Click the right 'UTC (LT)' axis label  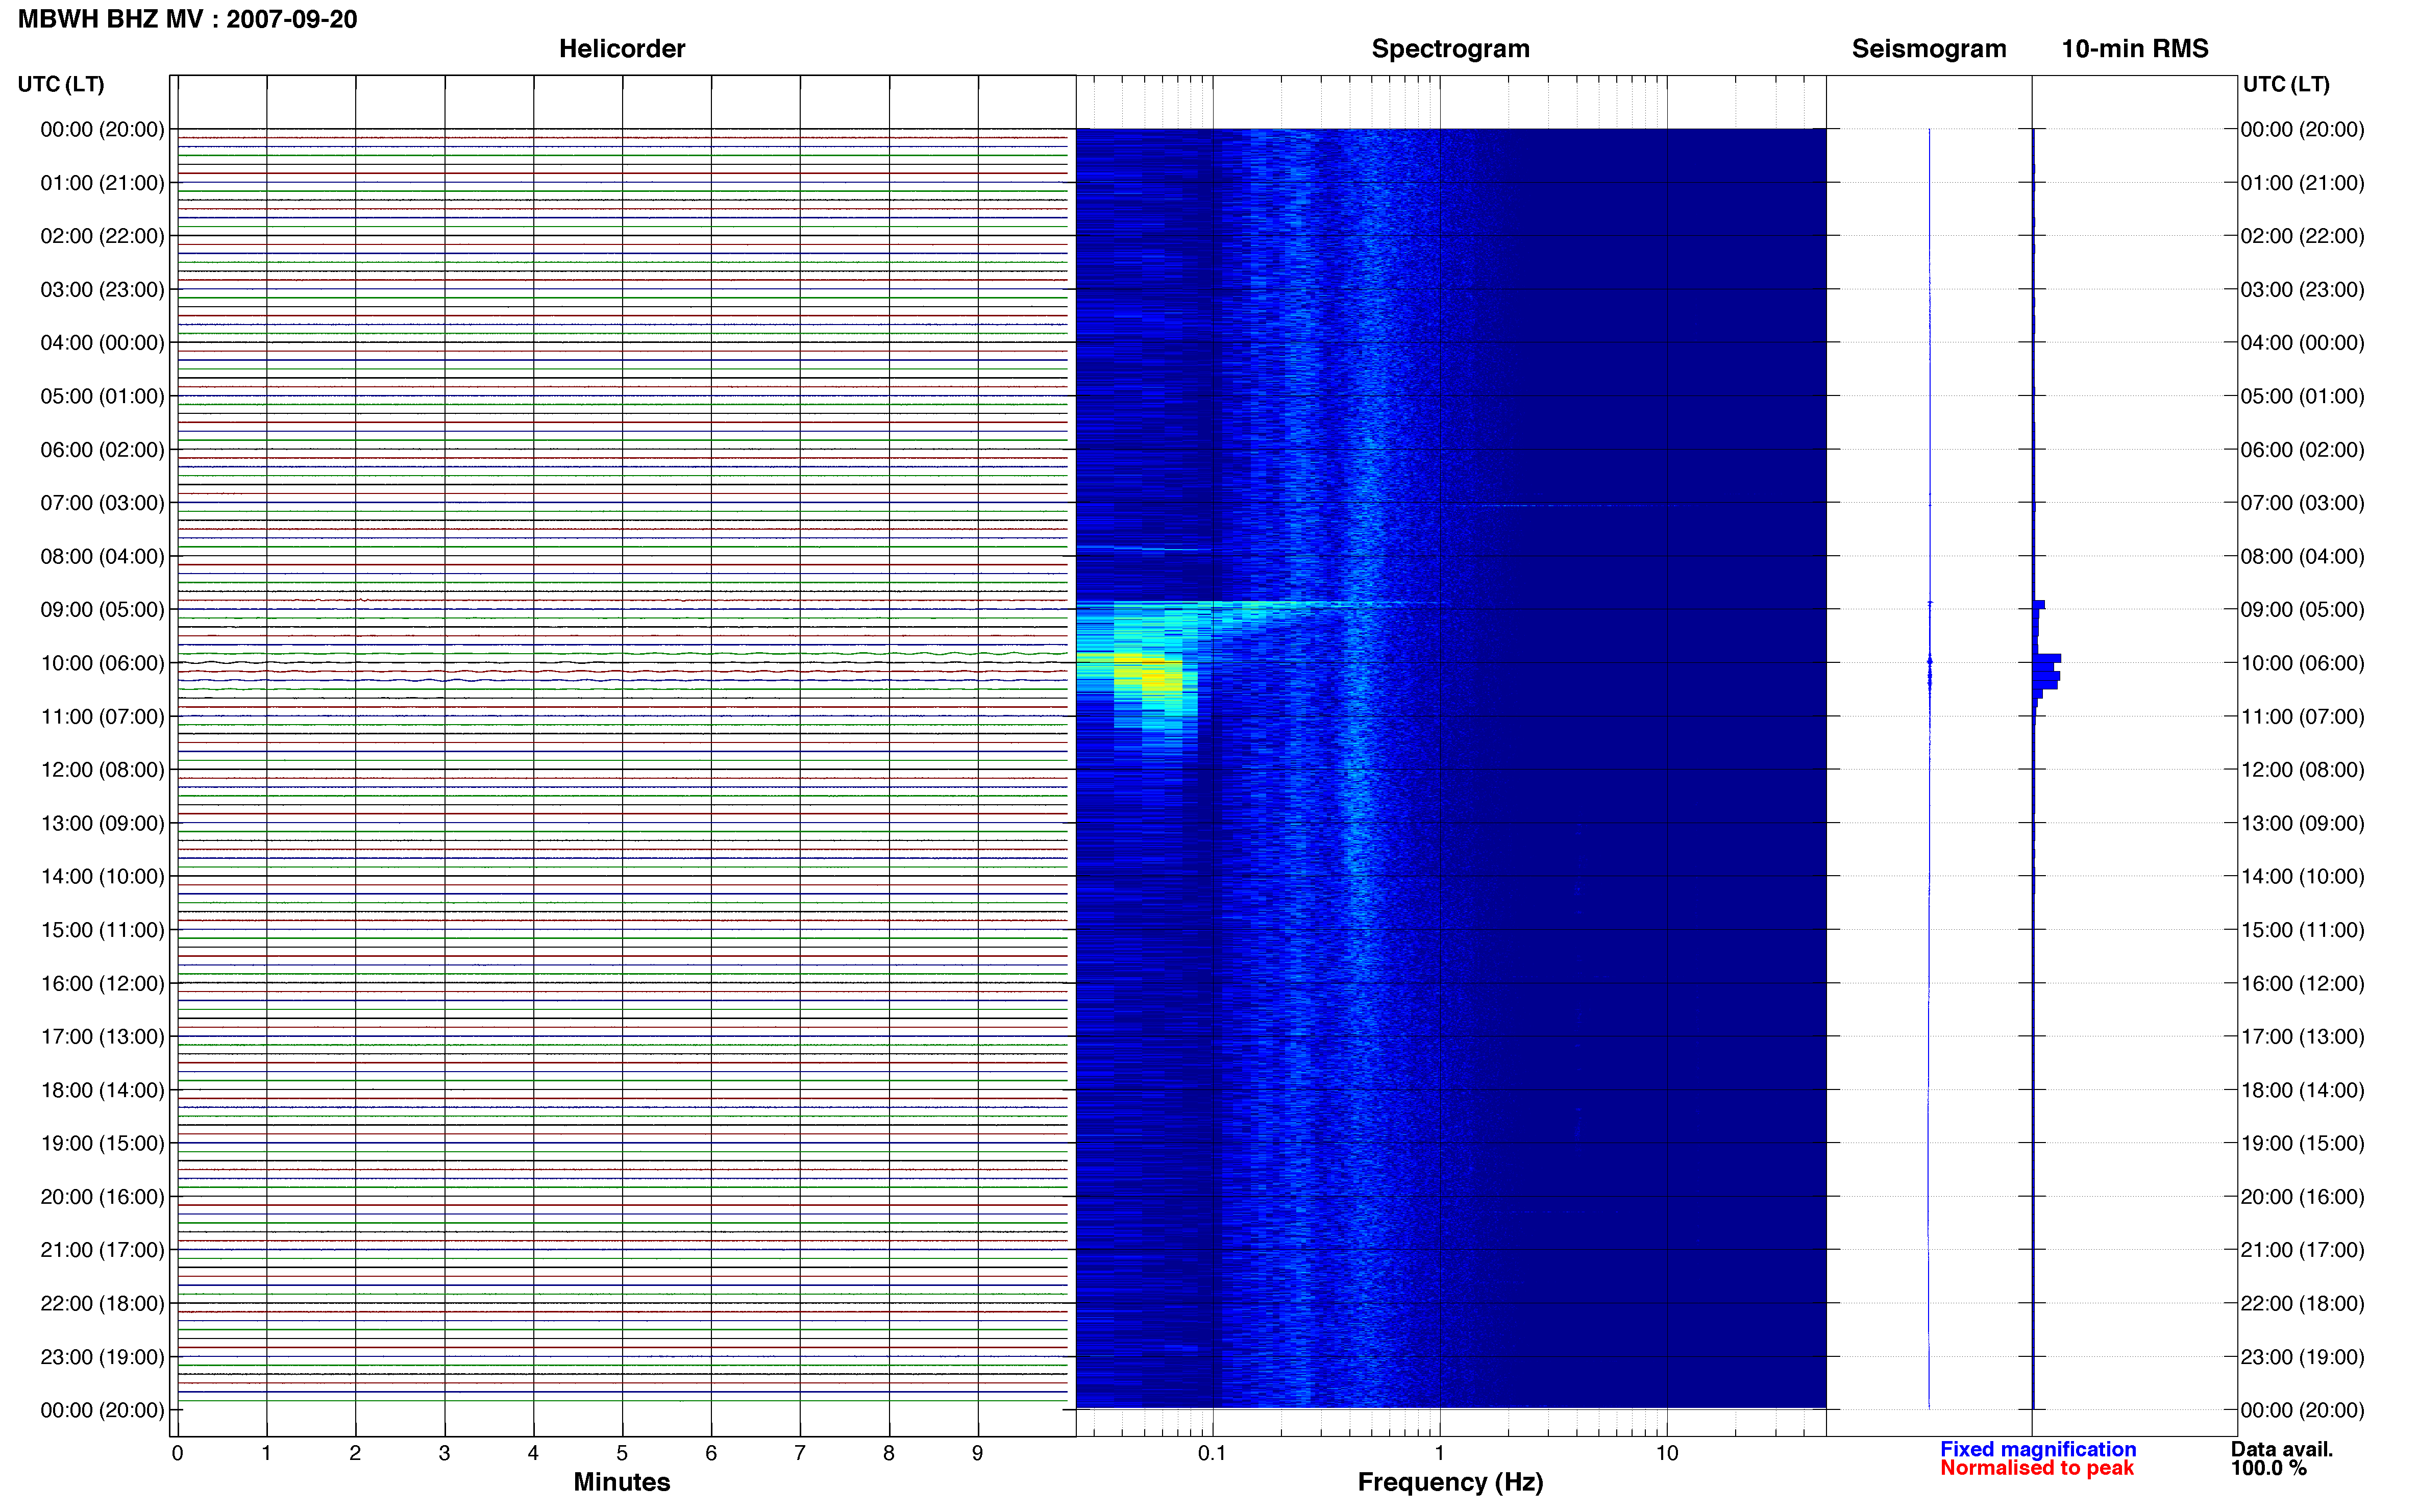[2286, 84]
